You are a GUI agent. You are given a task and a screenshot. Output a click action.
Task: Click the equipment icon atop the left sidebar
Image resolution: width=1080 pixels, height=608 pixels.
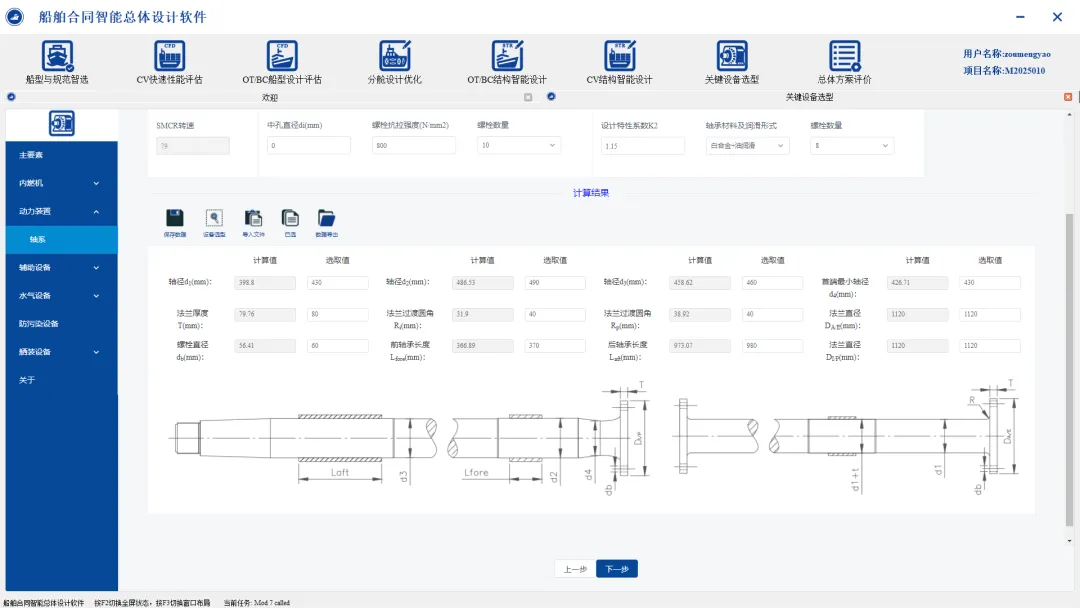(61, 123)
